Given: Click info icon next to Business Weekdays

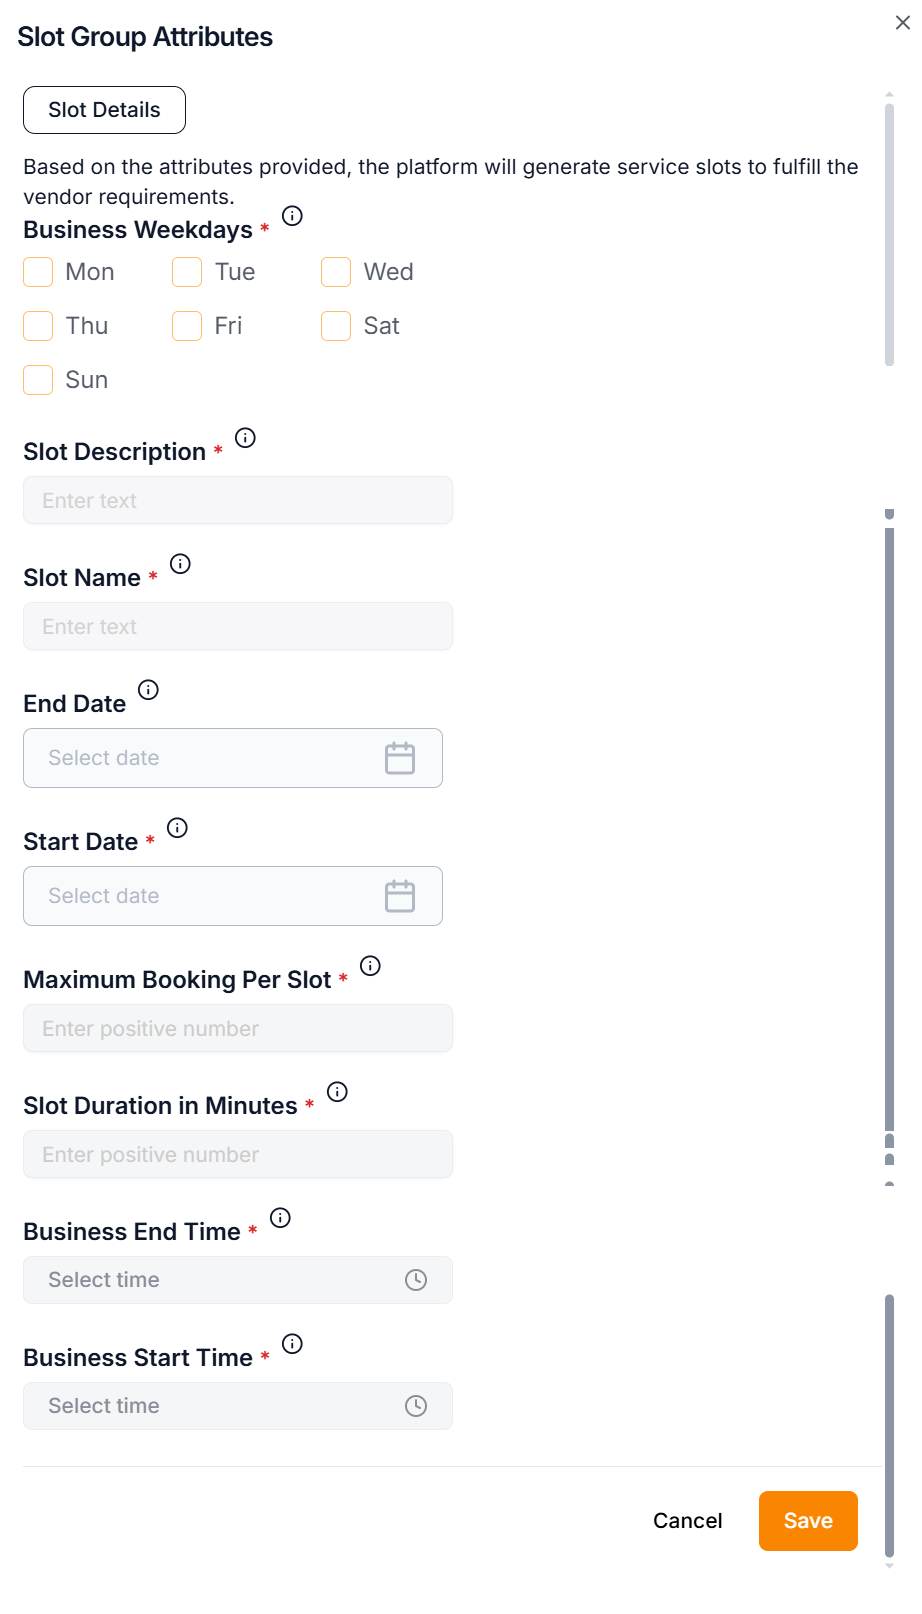Looking at the screenshot, I should [x=292, y=216].
